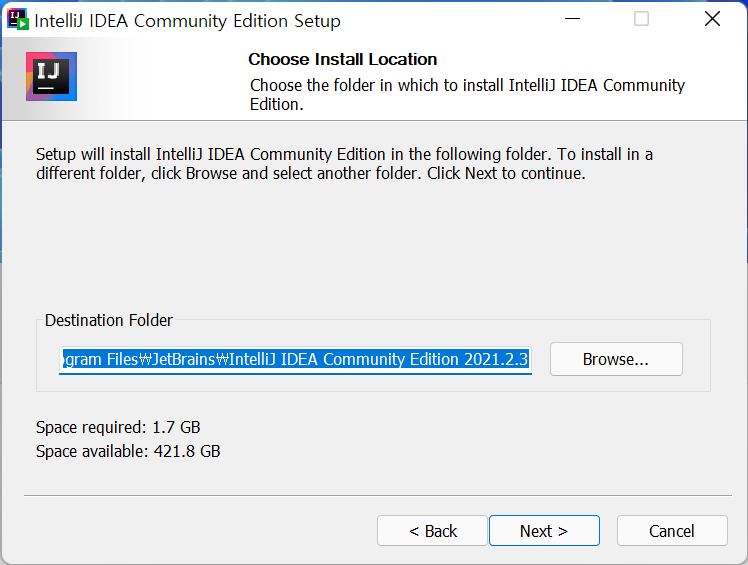The width and height of the screenshot is (748, 565).
Task: Click the "Choose Install Location" heading
Action: (x=342, y=59)
